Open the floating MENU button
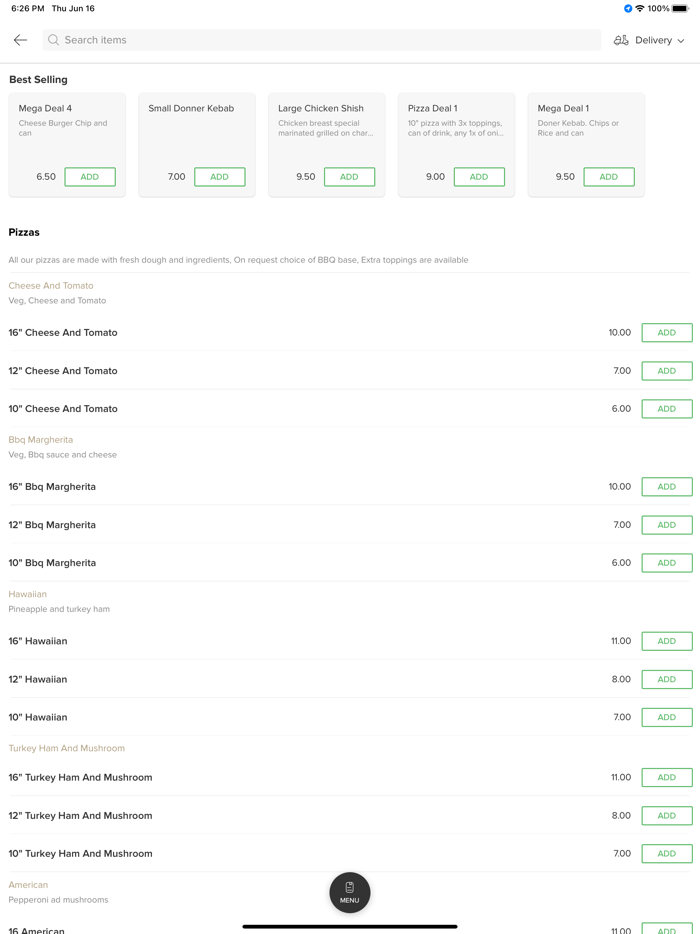This screenshot has height=934, width=700. [x=349, y=892]
